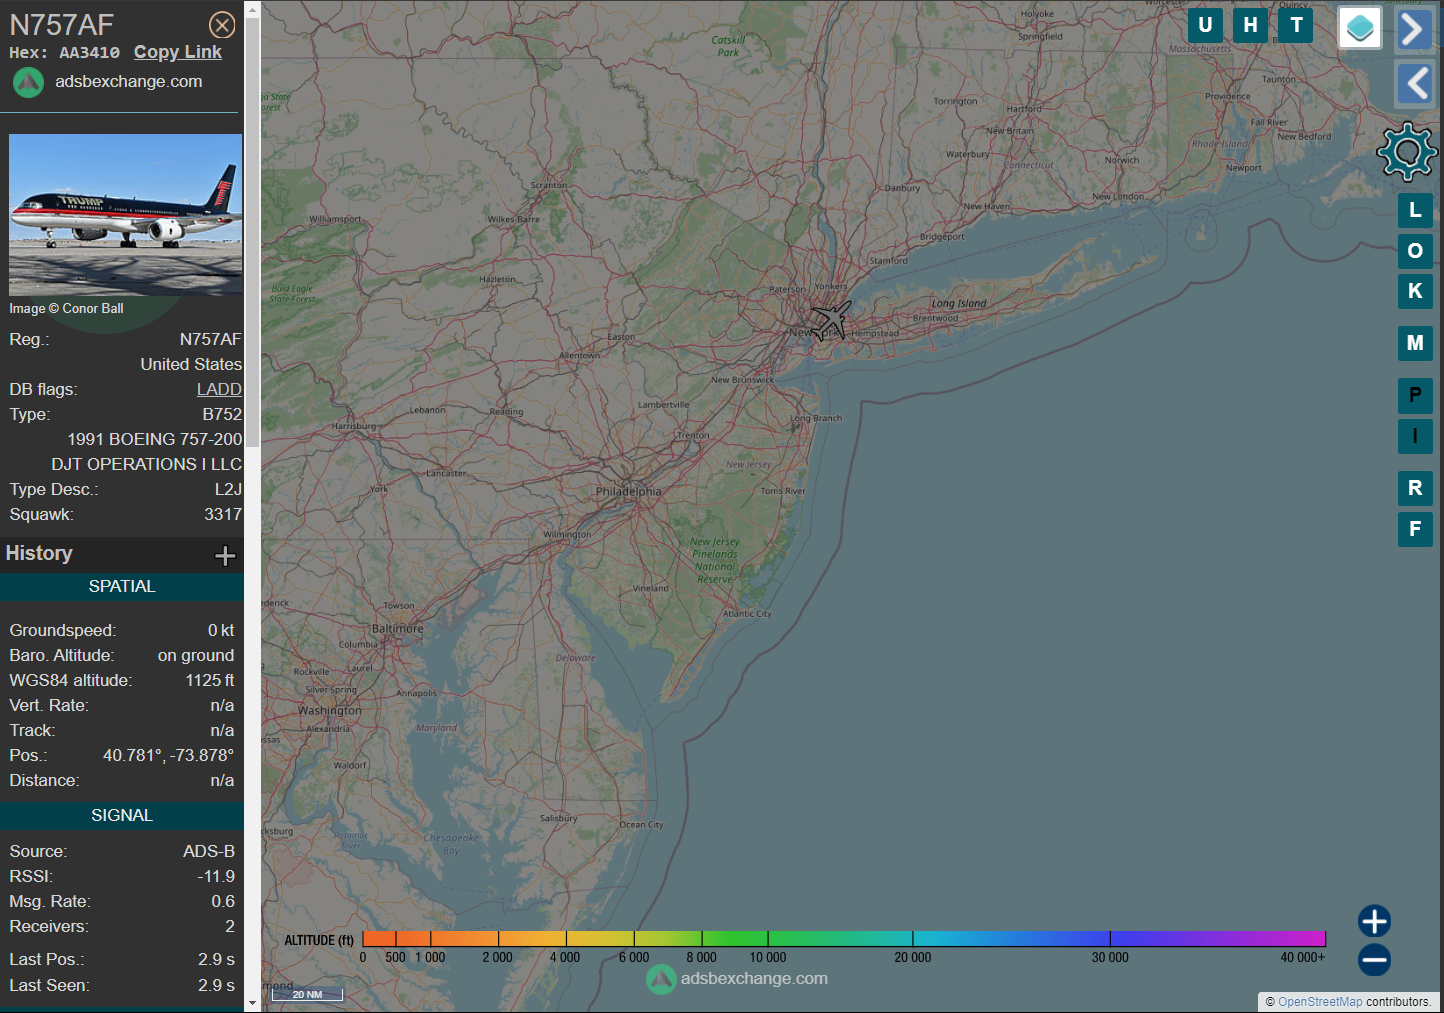This screenshot has height=1013, width=1444.
Task: Click the Image © Conor Ball credit
Action: (x=67, y=309)
